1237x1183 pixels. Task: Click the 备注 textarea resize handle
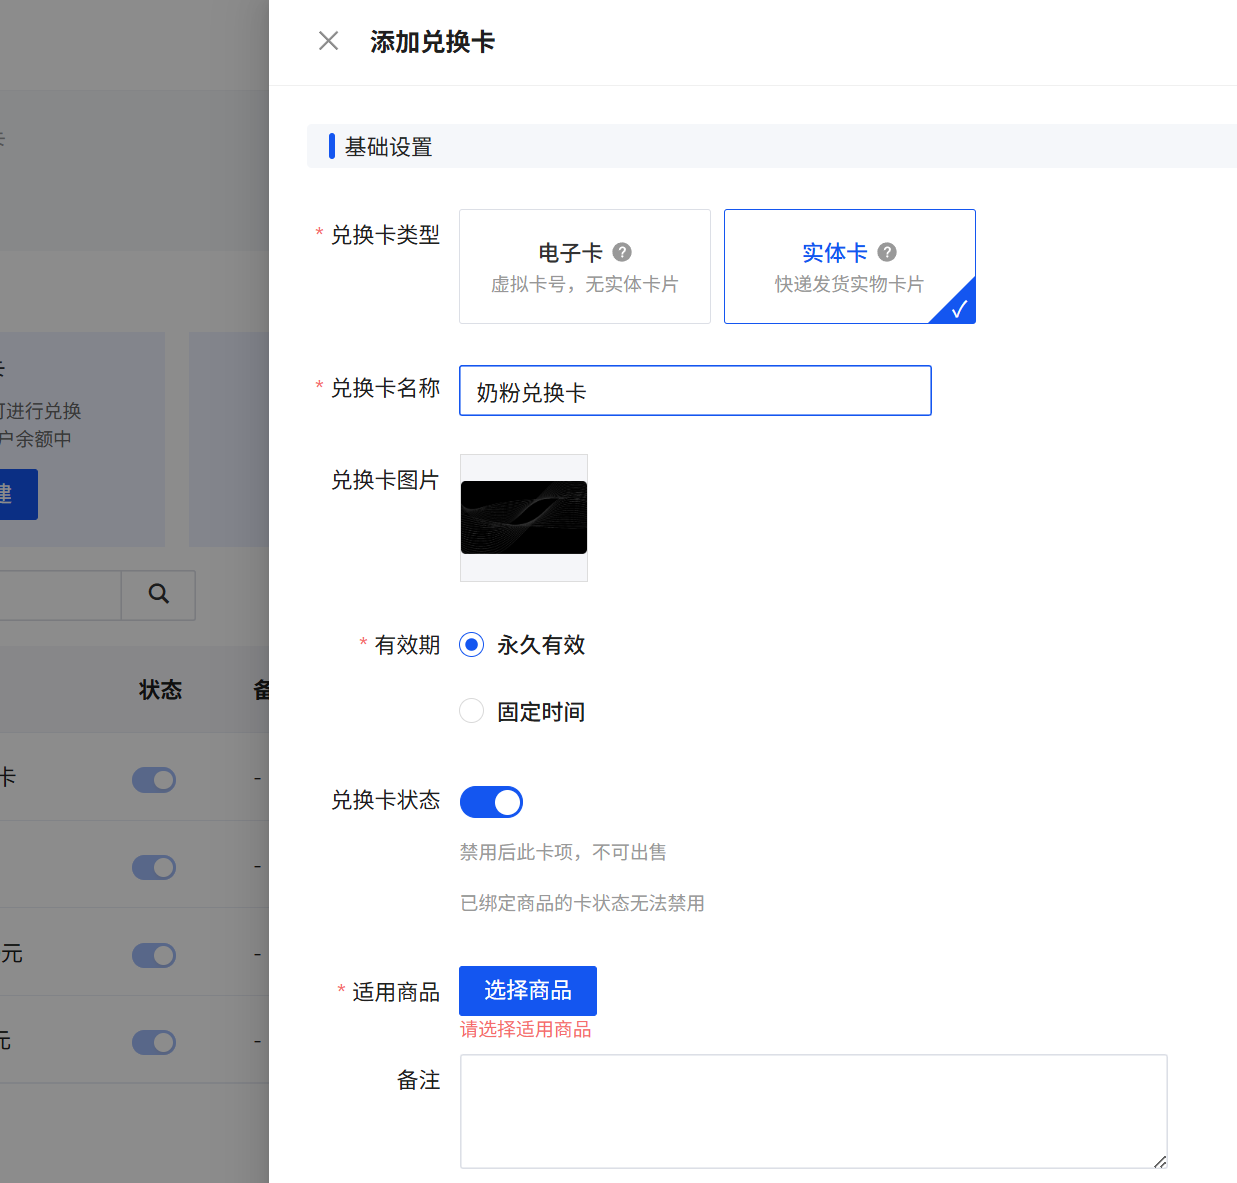[x=1160, y=1161]
